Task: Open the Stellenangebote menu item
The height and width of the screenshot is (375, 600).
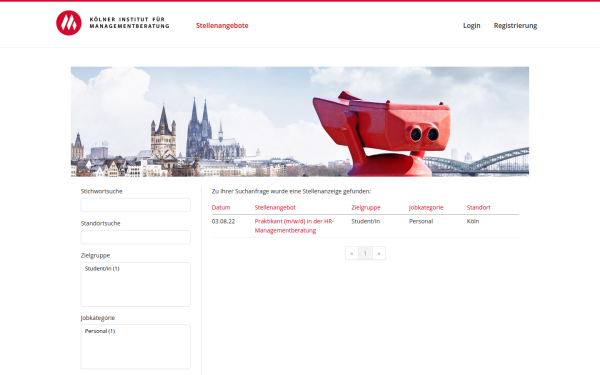Action: click(x=222, y=26)
